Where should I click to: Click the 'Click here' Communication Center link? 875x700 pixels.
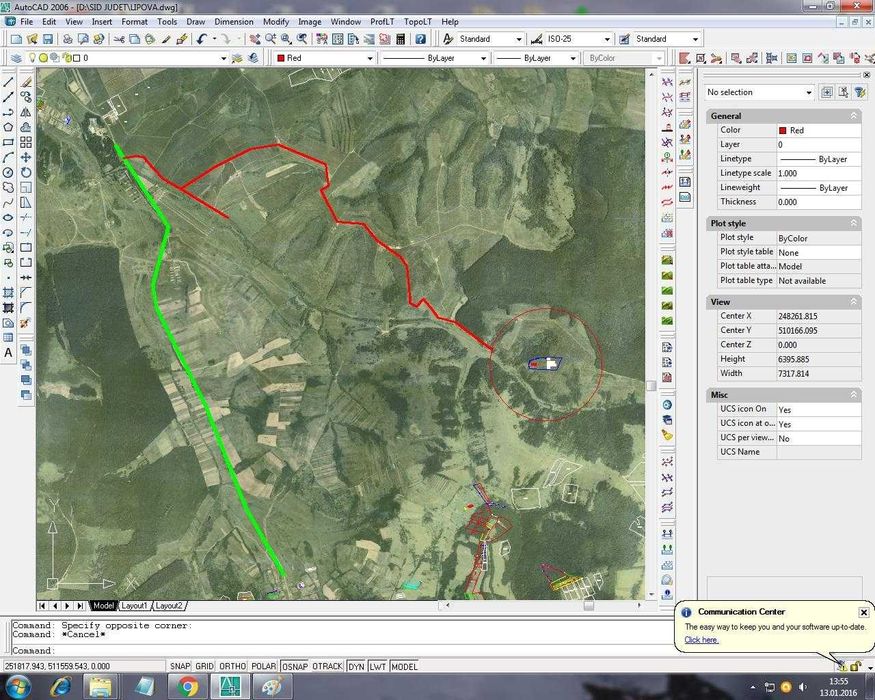click(701, 640)
